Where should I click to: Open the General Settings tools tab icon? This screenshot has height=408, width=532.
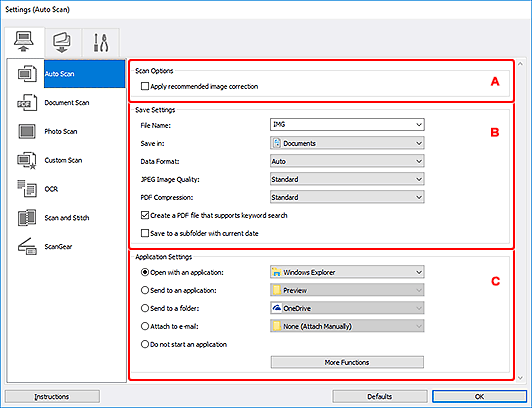tap(101, 42)
